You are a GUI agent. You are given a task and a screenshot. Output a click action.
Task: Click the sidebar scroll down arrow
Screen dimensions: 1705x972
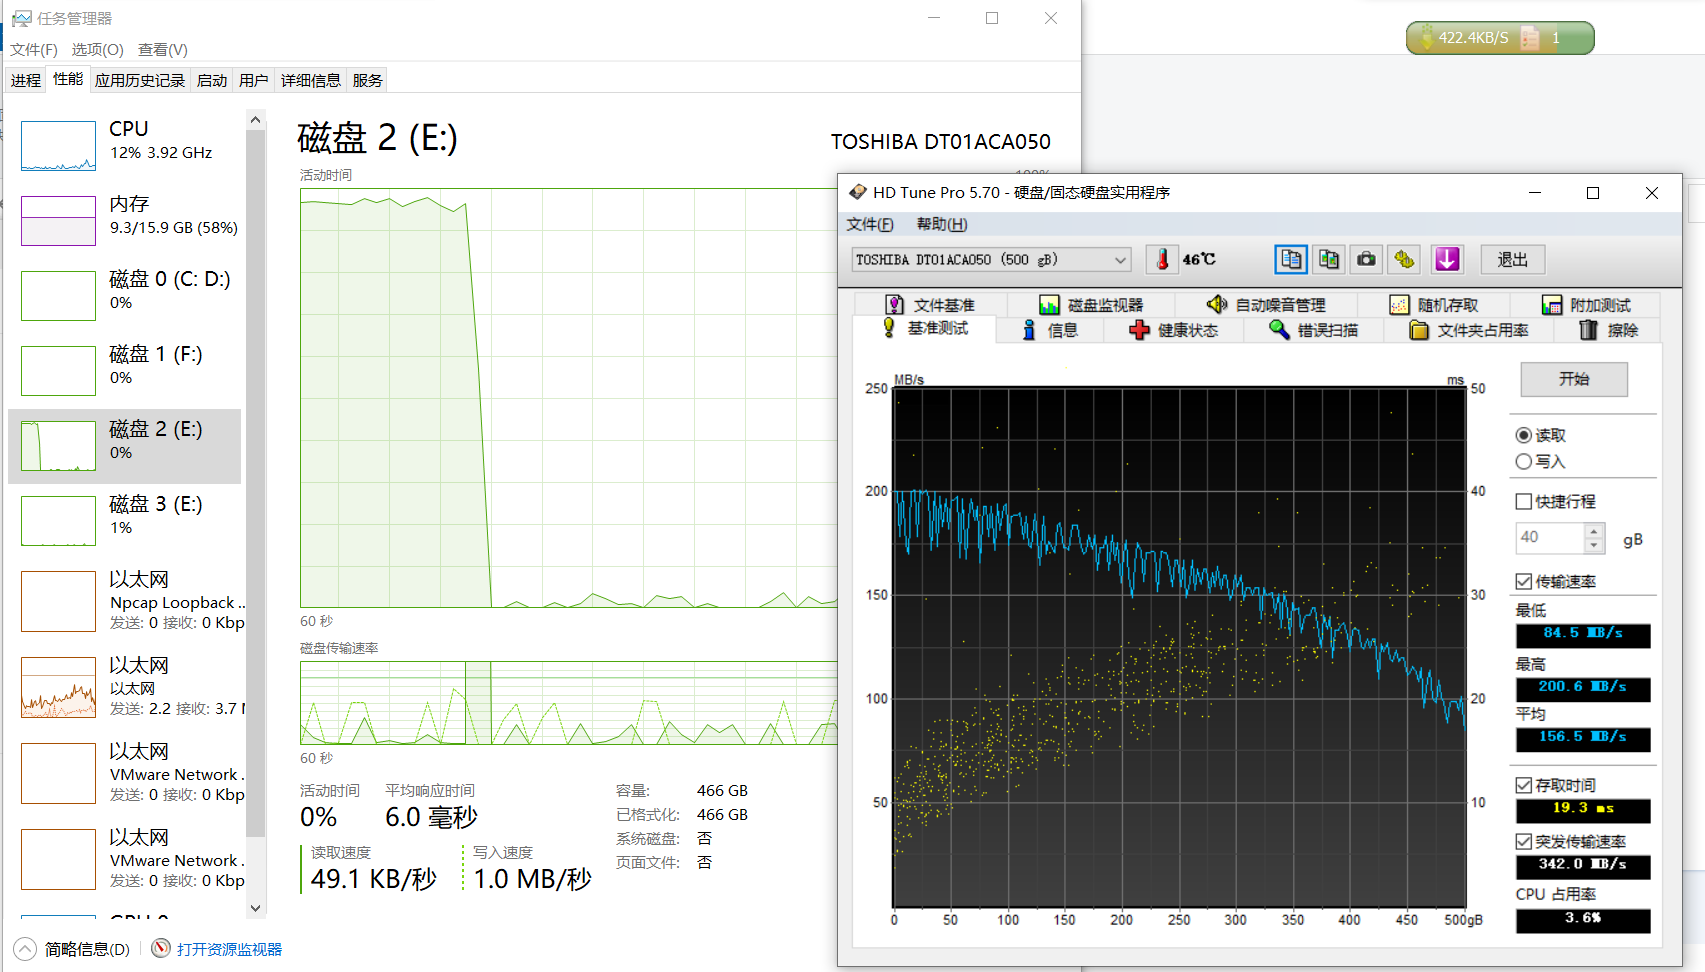(256, 908)
